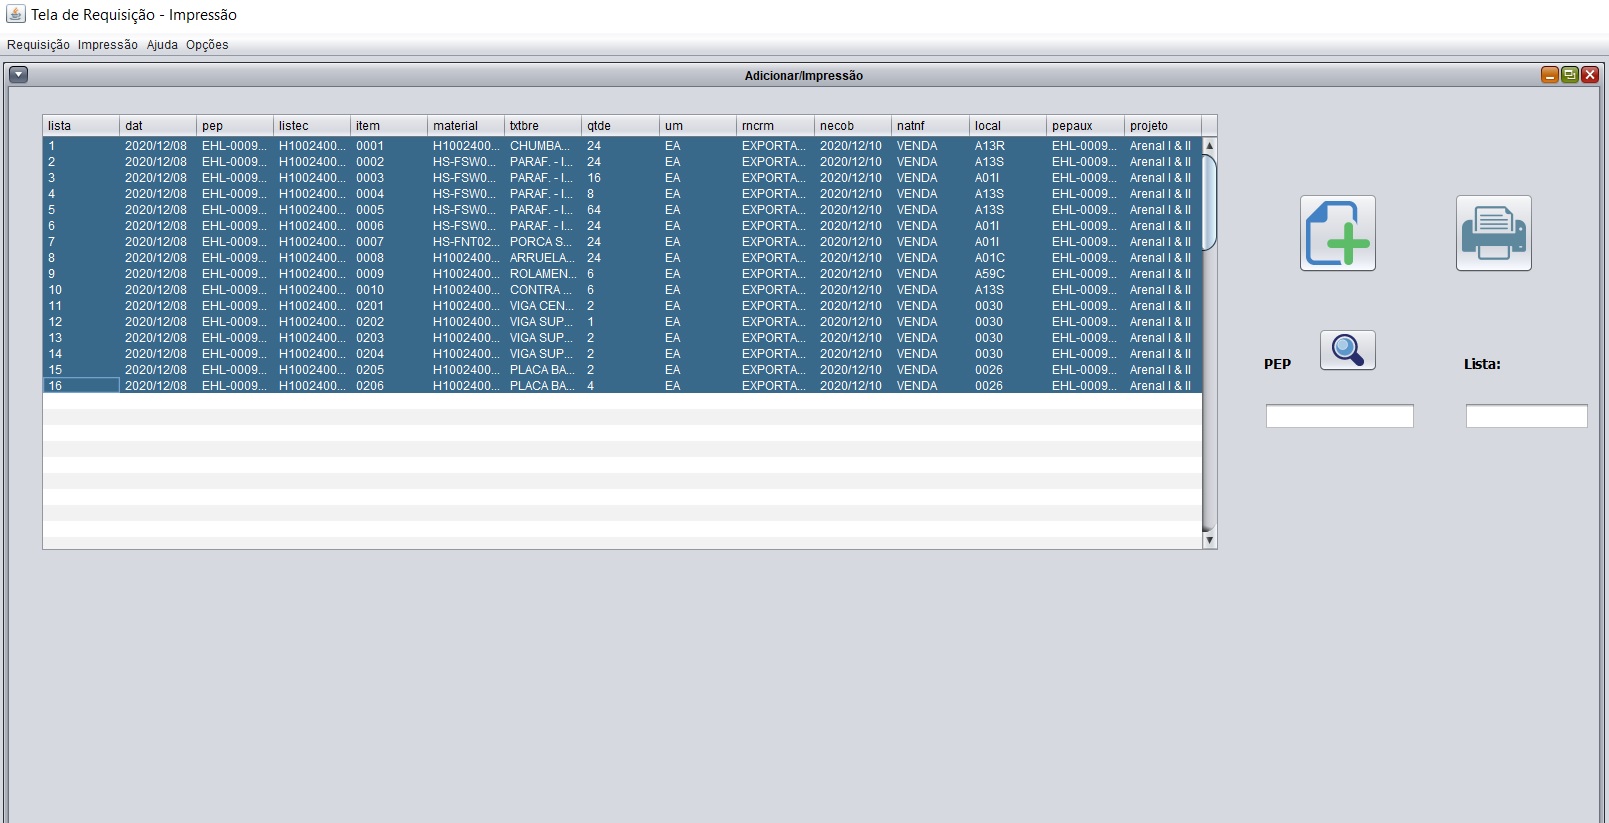
Task: Select the lista cell '16' in last row
Action: [x=81, y=386]
